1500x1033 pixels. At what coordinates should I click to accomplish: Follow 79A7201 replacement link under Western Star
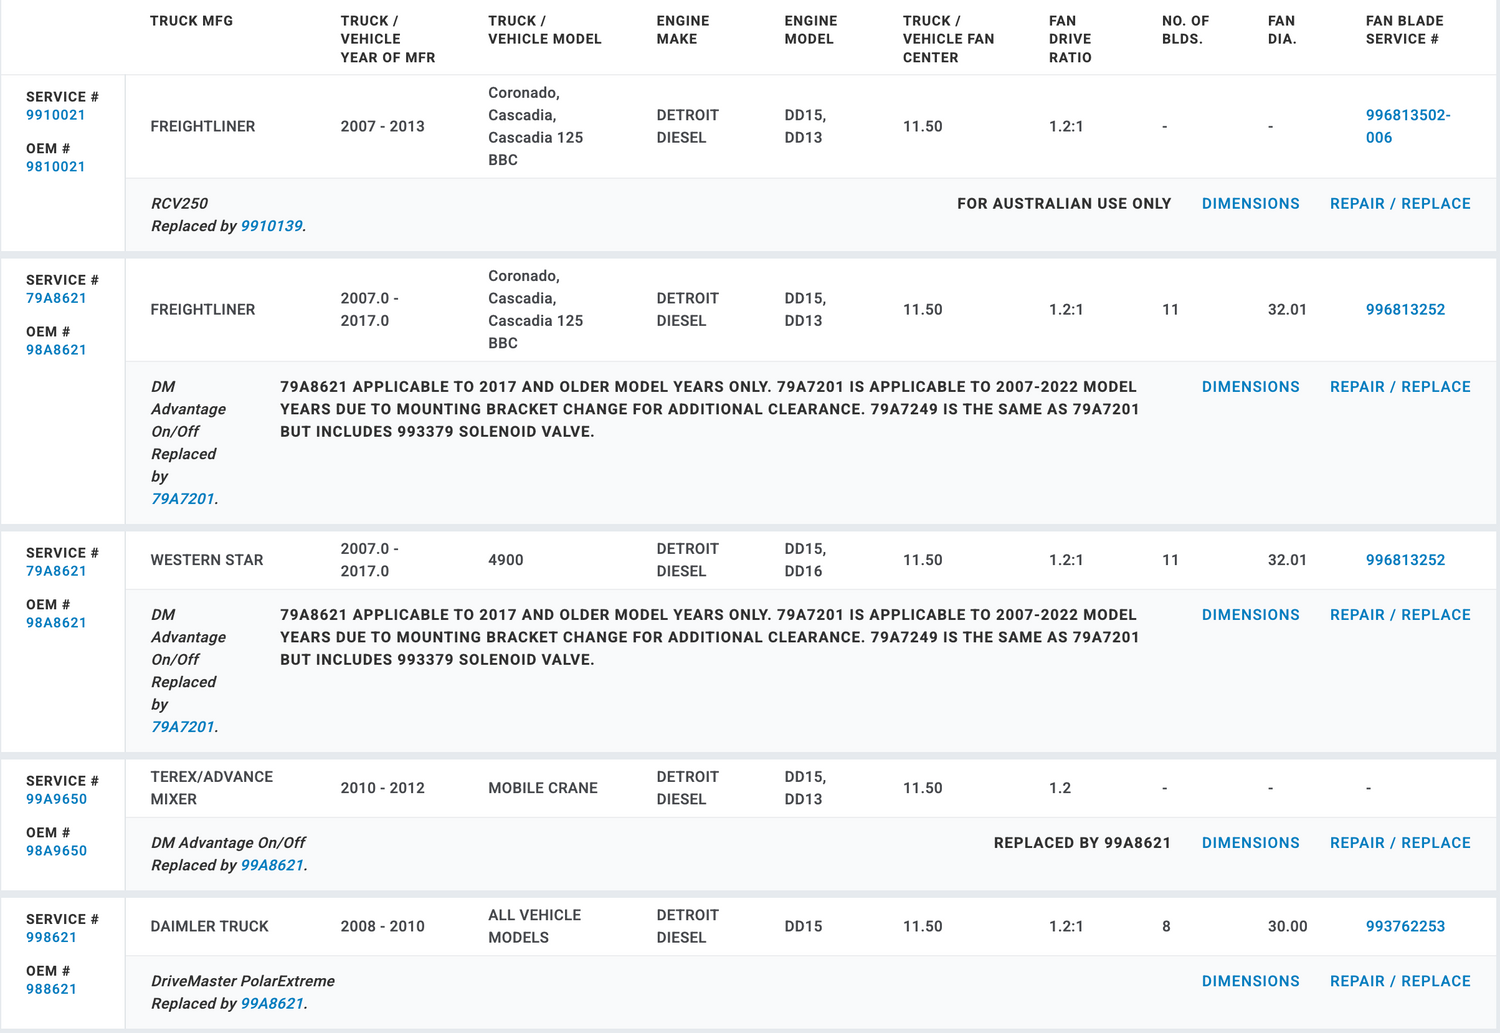[182, 727]
